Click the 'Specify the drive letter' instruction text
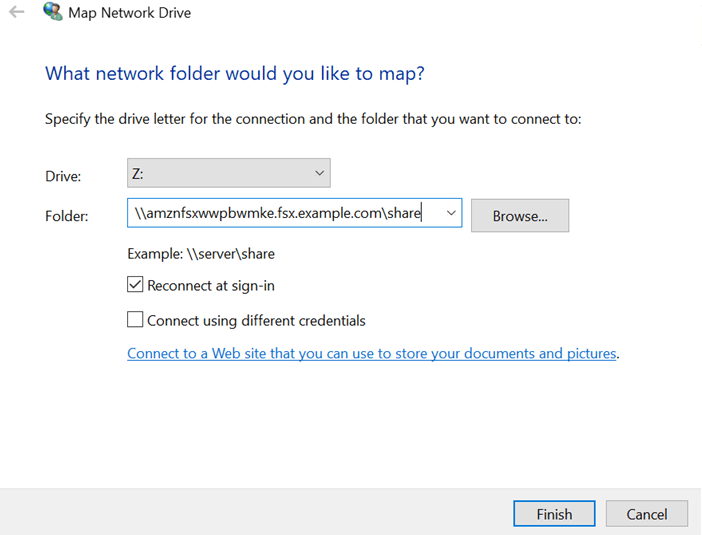Viewport: 702px width, 535px height. (313, 119)
